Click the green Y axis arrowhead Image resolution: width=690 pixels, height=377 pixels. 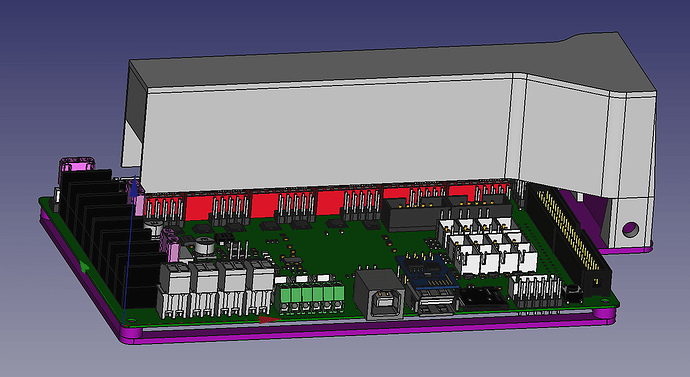click(x=84, y=266)
